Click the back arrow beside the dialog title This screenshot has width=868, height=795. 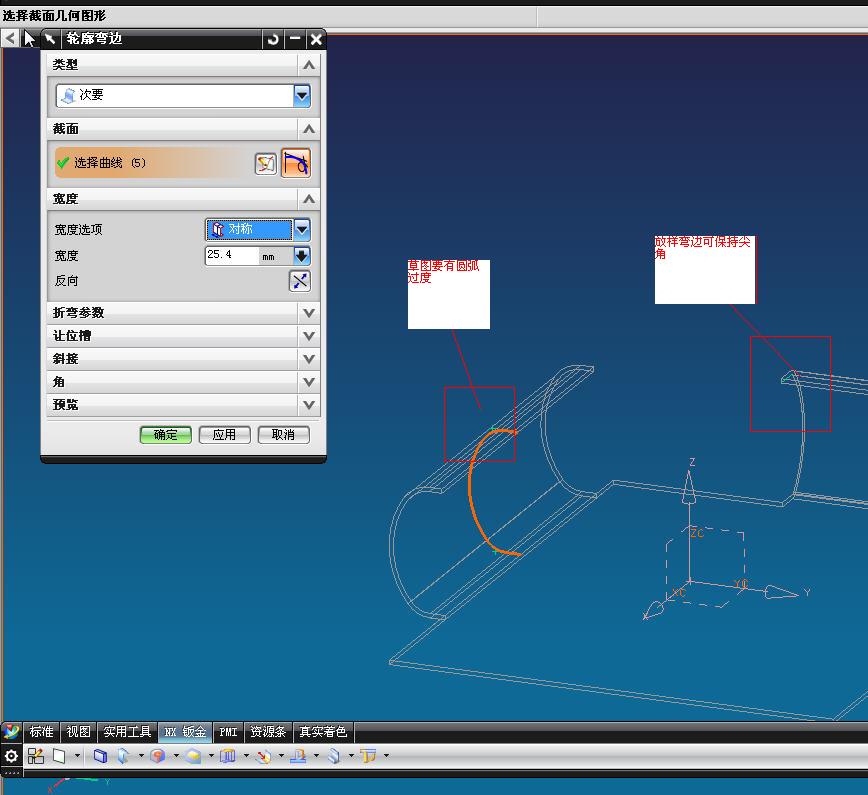(10, 39)
